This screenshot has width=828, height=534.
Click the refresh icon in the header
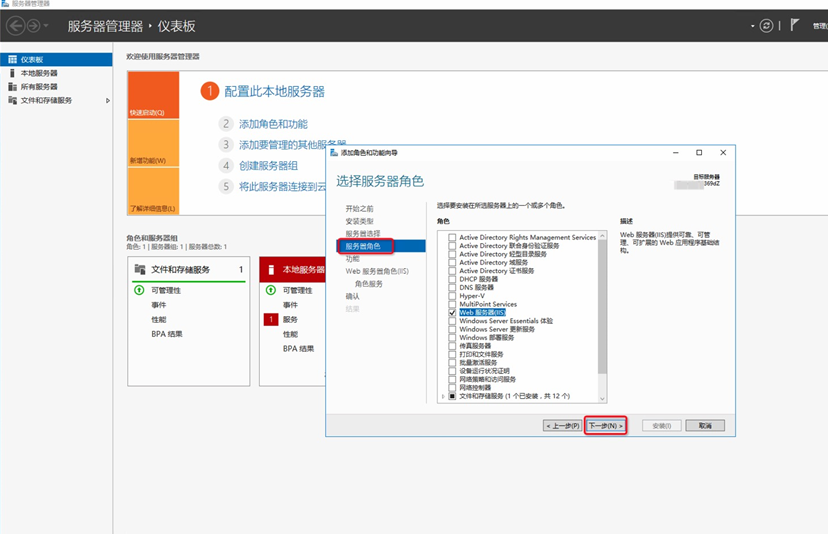767,25
